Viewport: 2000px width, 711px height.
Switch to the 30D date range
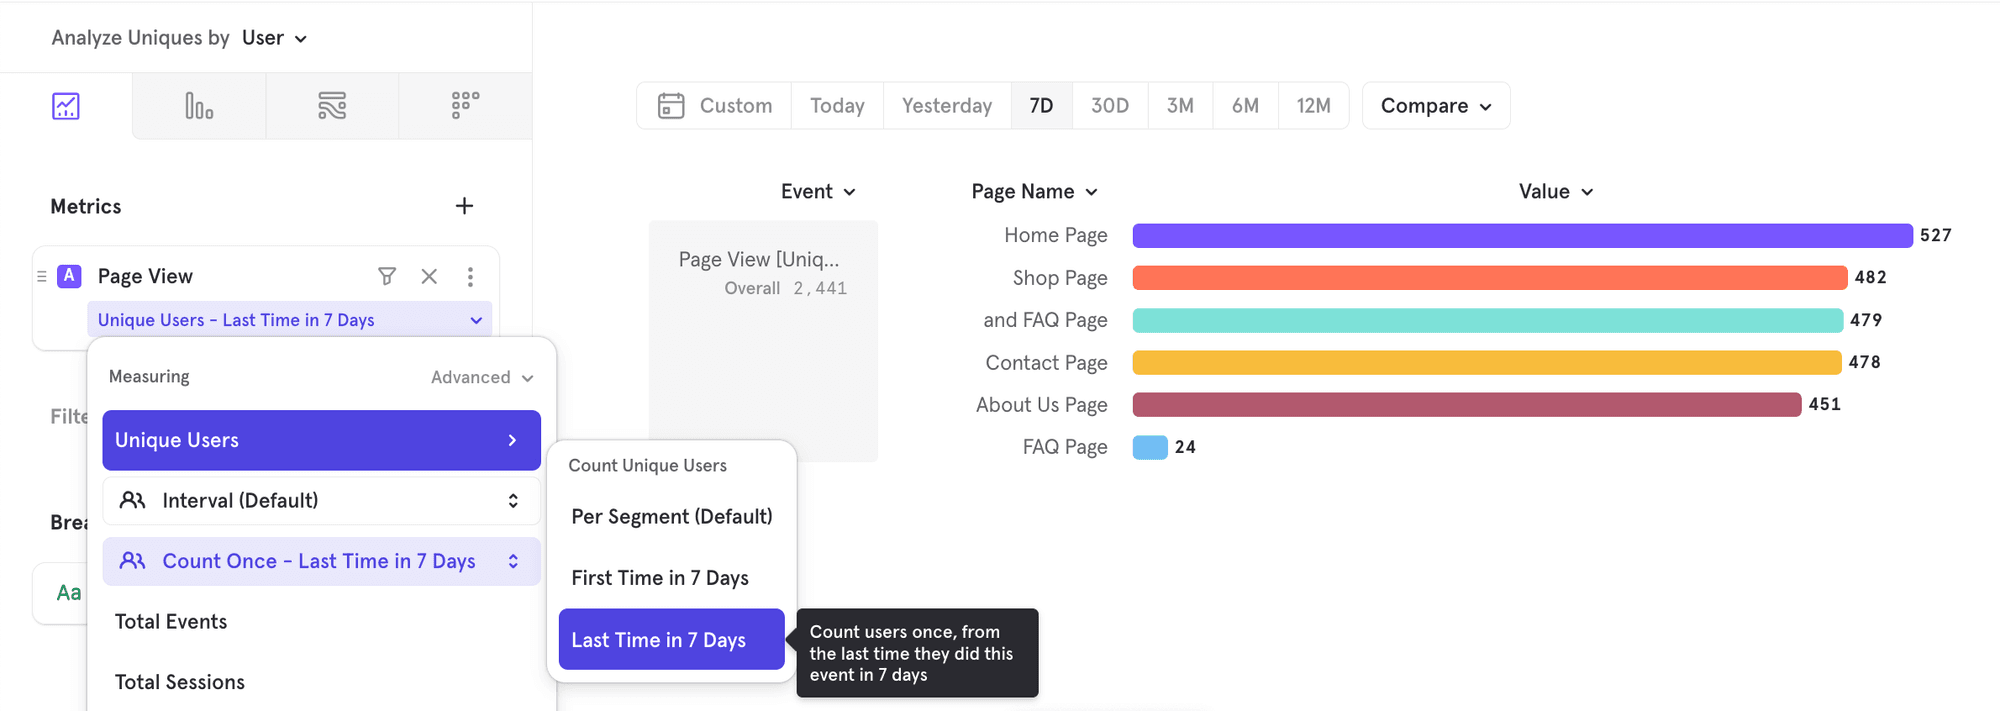1109,106
